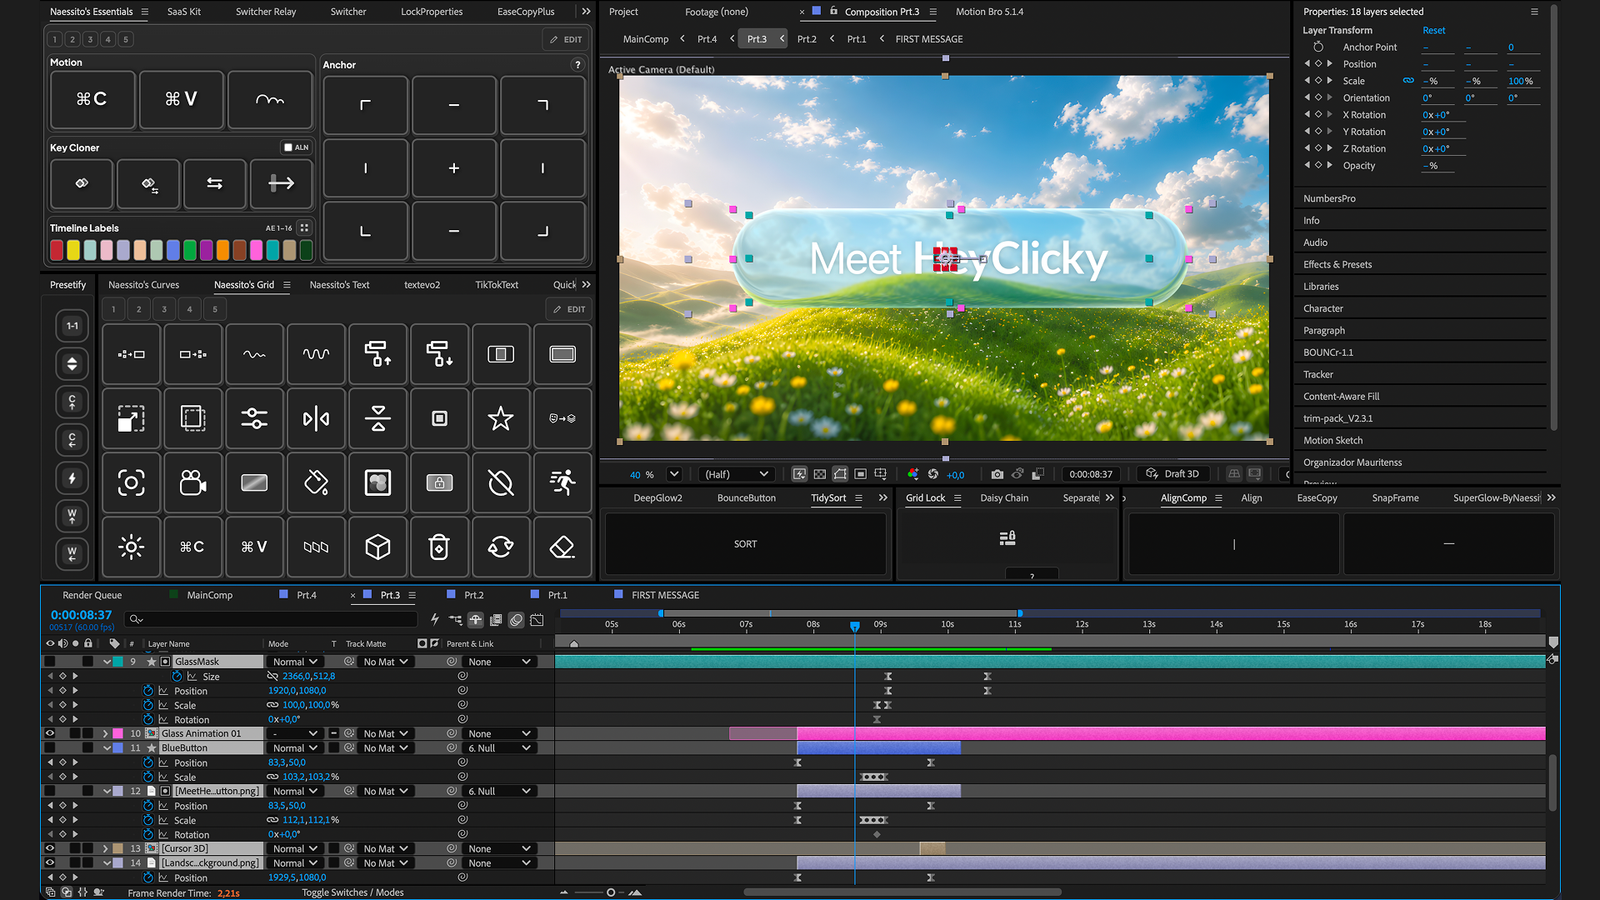Viewport: 1600px width, 900px height.
Task: Click the SORT button in TidySort
Action: [x=746, y=544]
